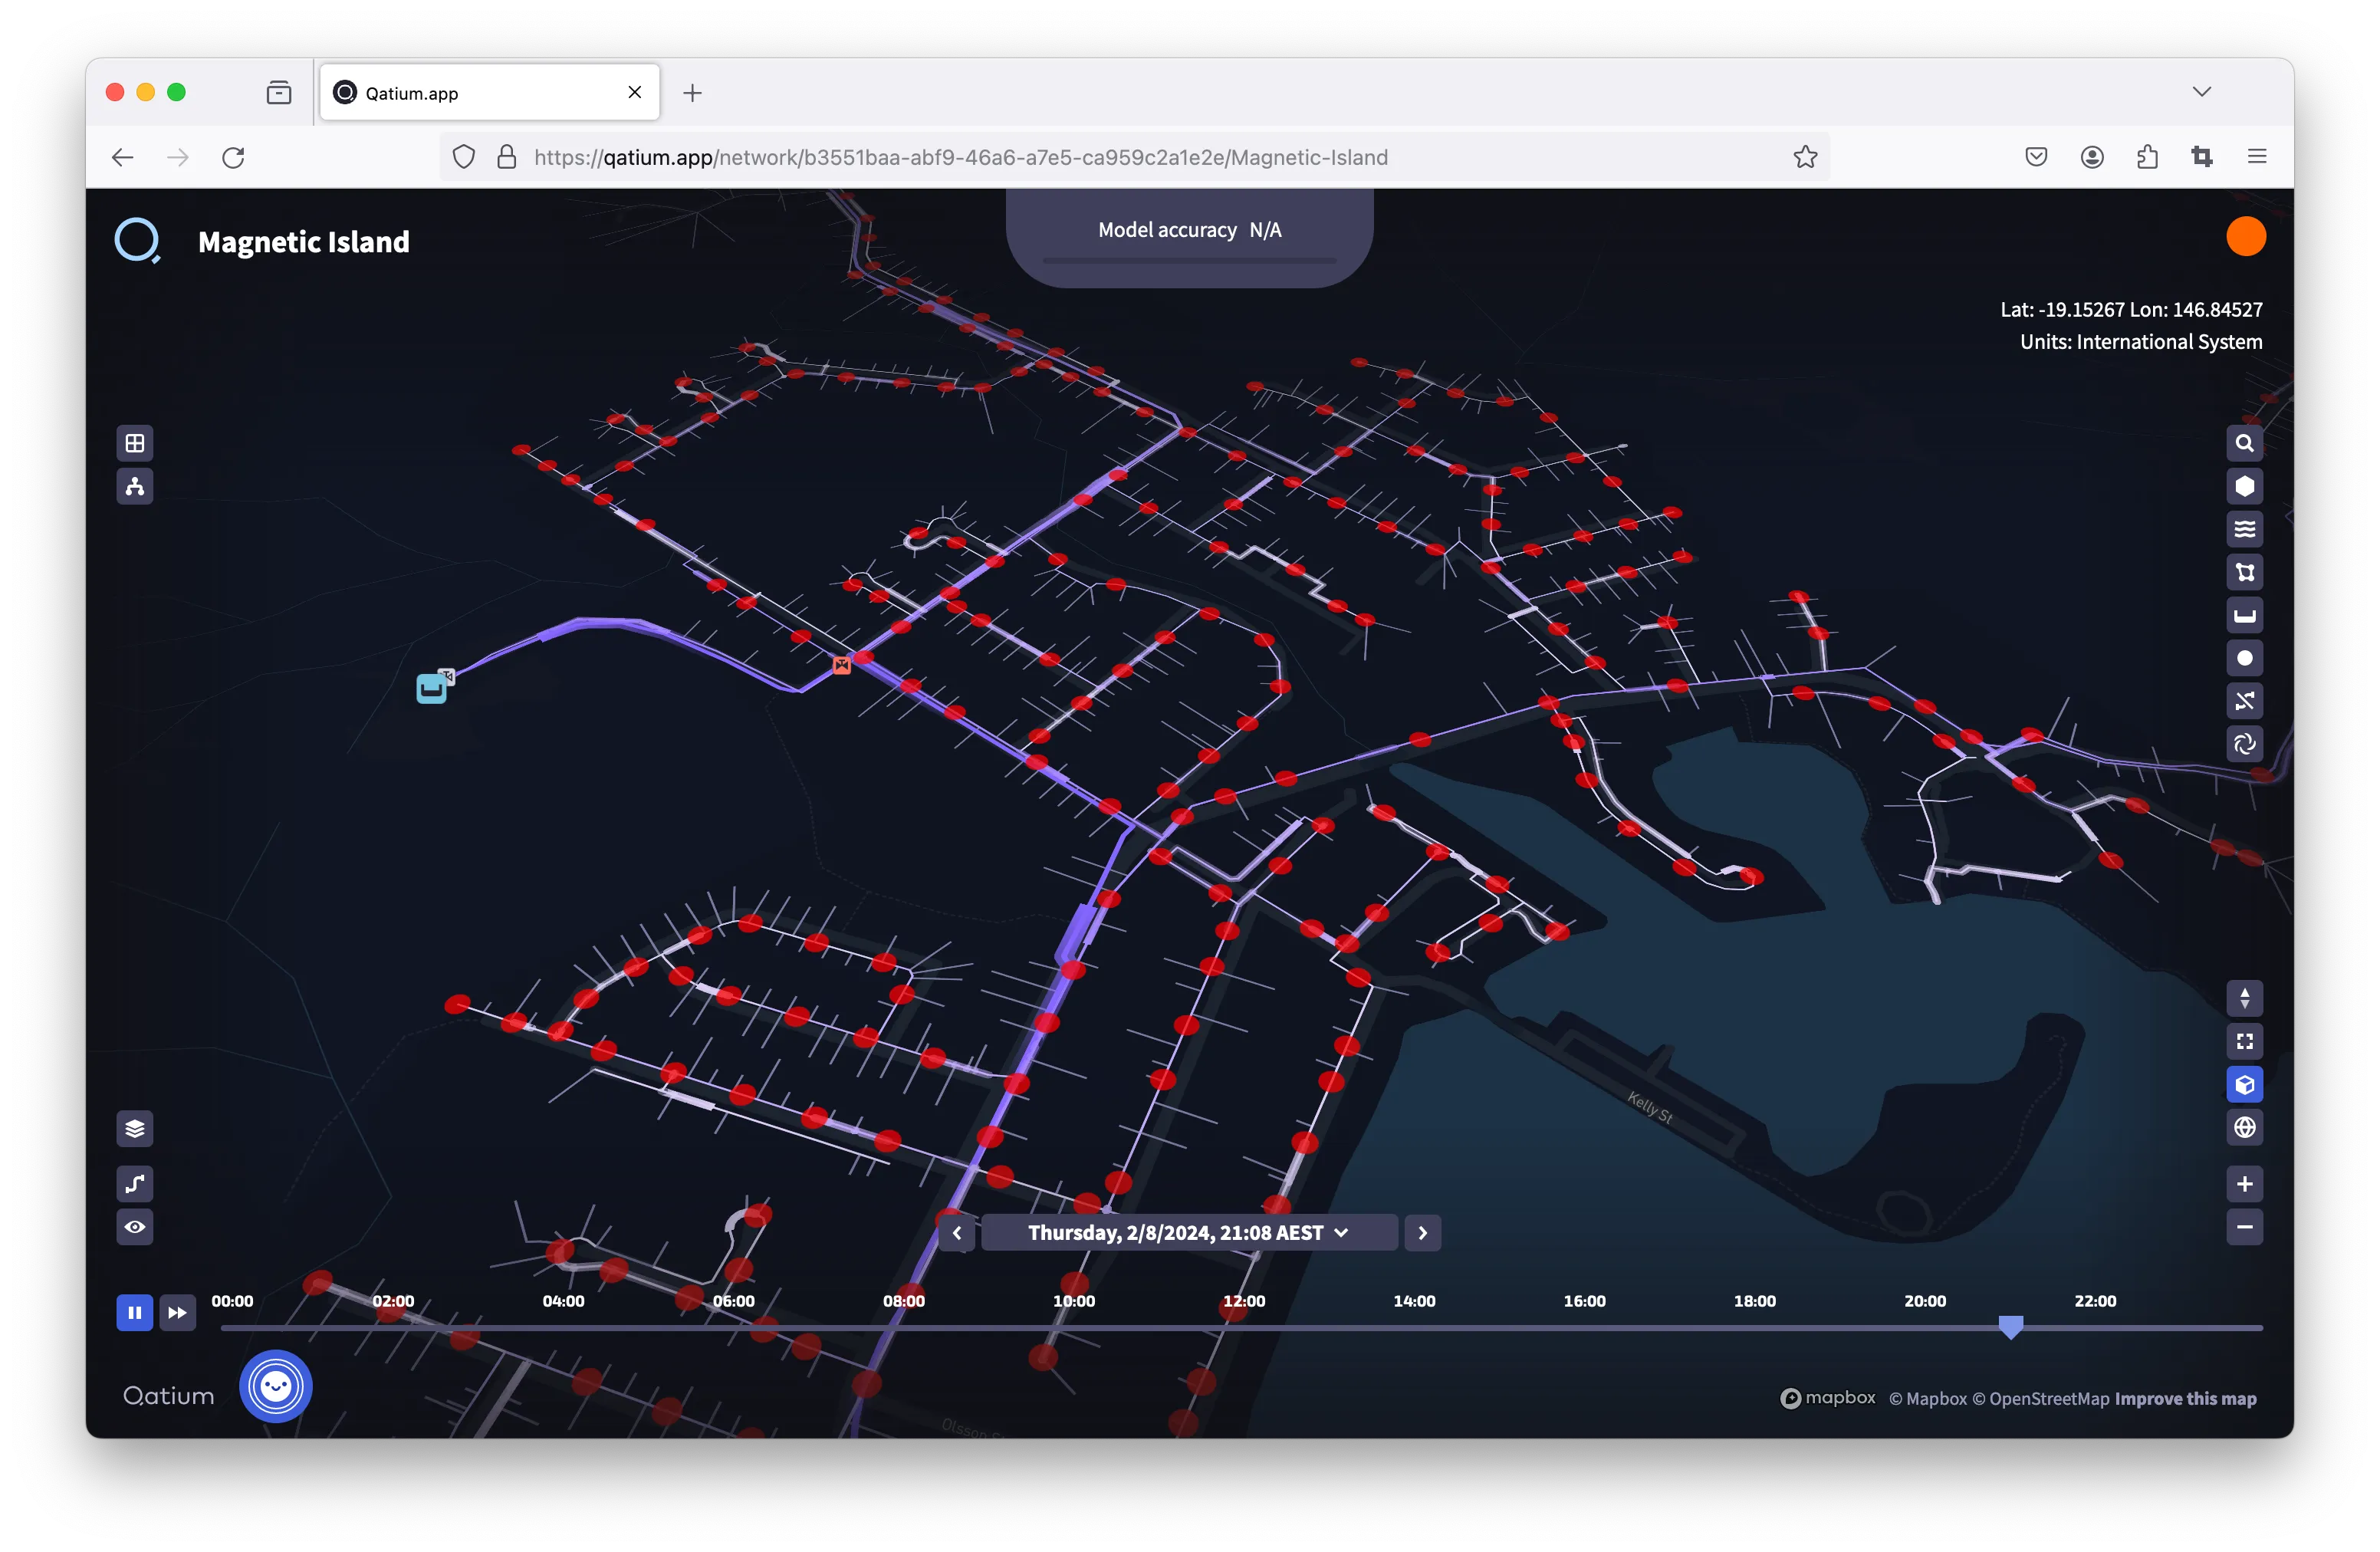The image size is (2380, 1552).
Task: Go to previous time step arrow
Action: pos(957,1234)
